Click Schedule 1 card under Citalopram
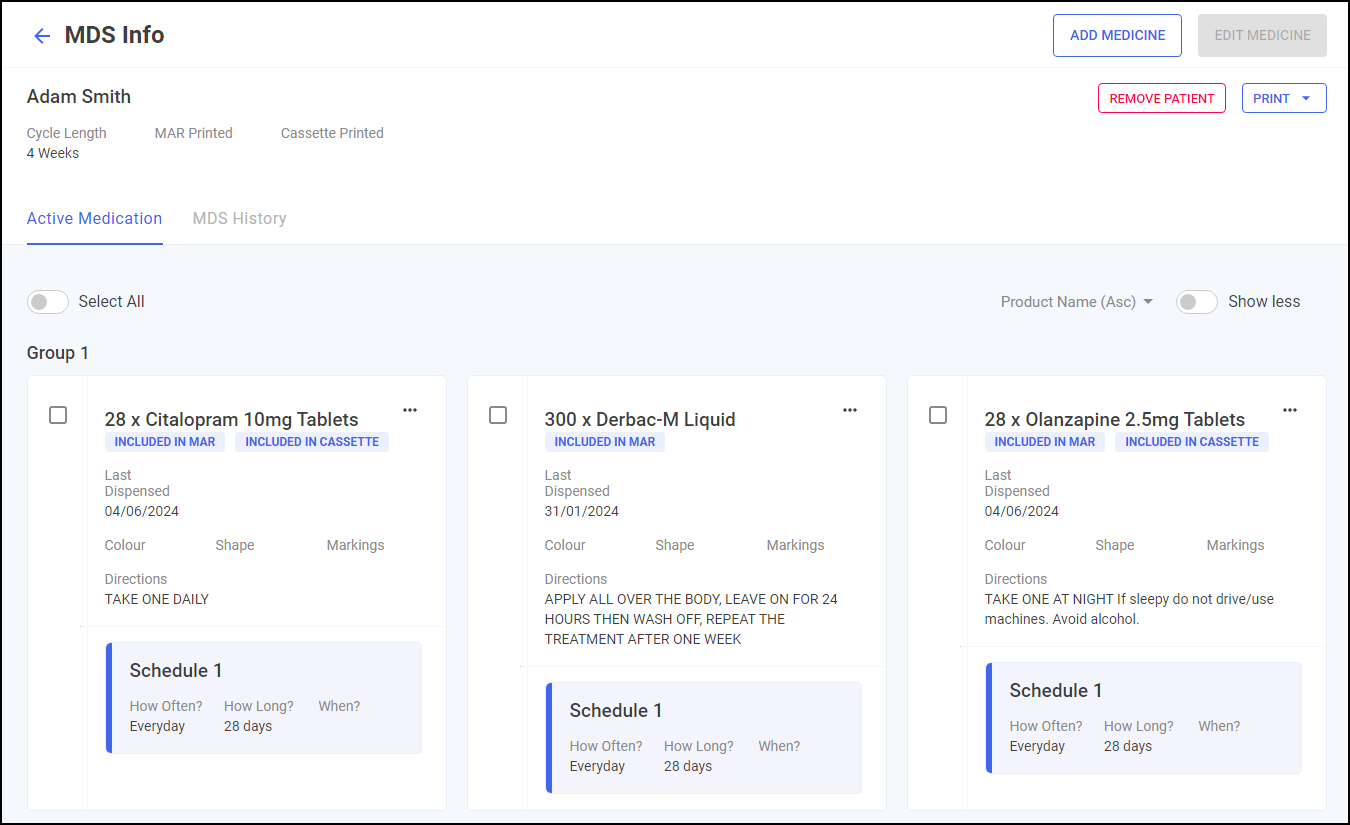Viewport: 1350px width, 825px height. pyautogui.click(x=264, y=698)
